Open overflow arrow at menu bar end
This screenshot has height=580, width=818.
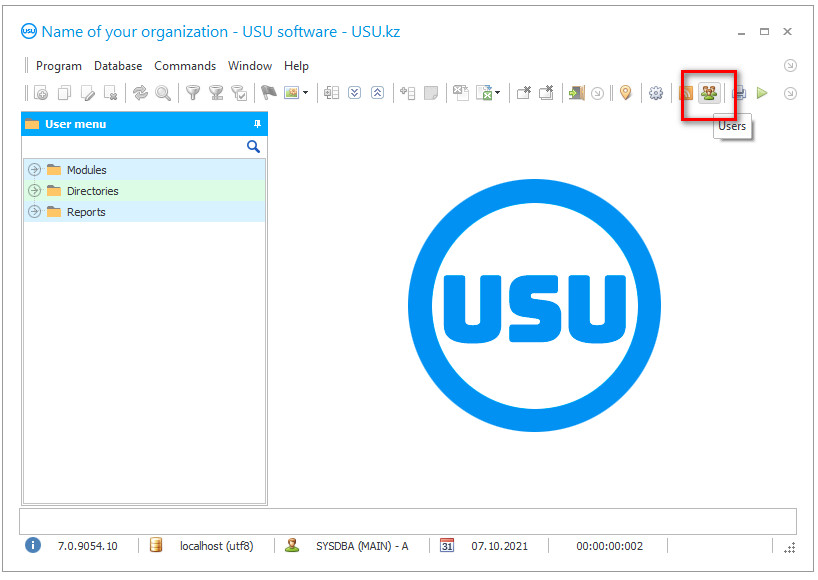pos(790,66)
